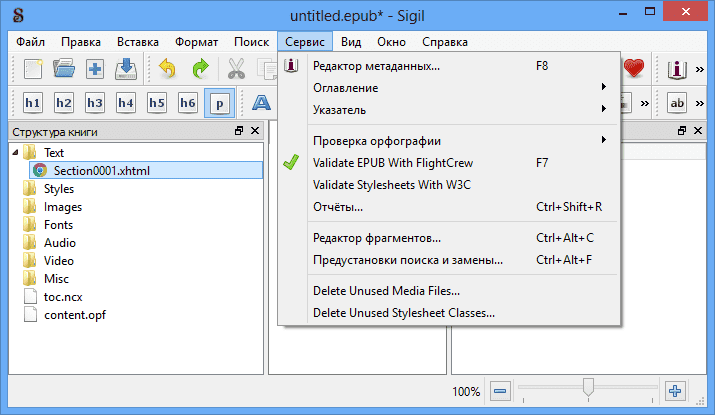Expand the Указатель submenu

point(339,109)
